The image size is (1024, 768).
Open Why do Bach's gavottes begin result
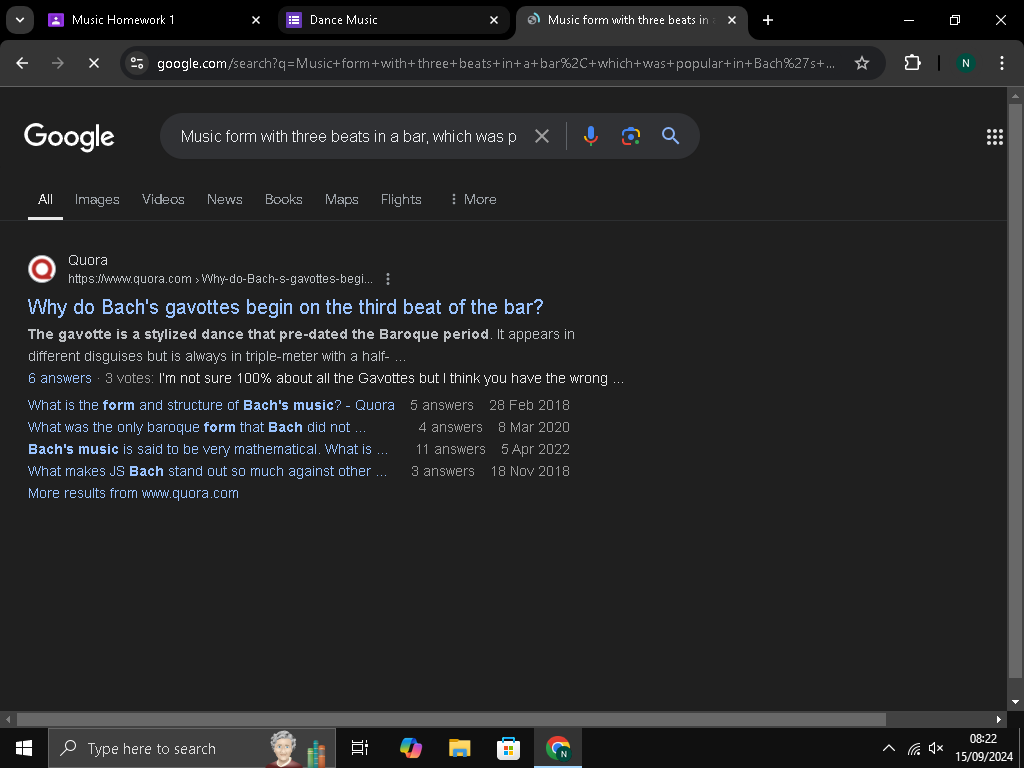coord(285,307)
